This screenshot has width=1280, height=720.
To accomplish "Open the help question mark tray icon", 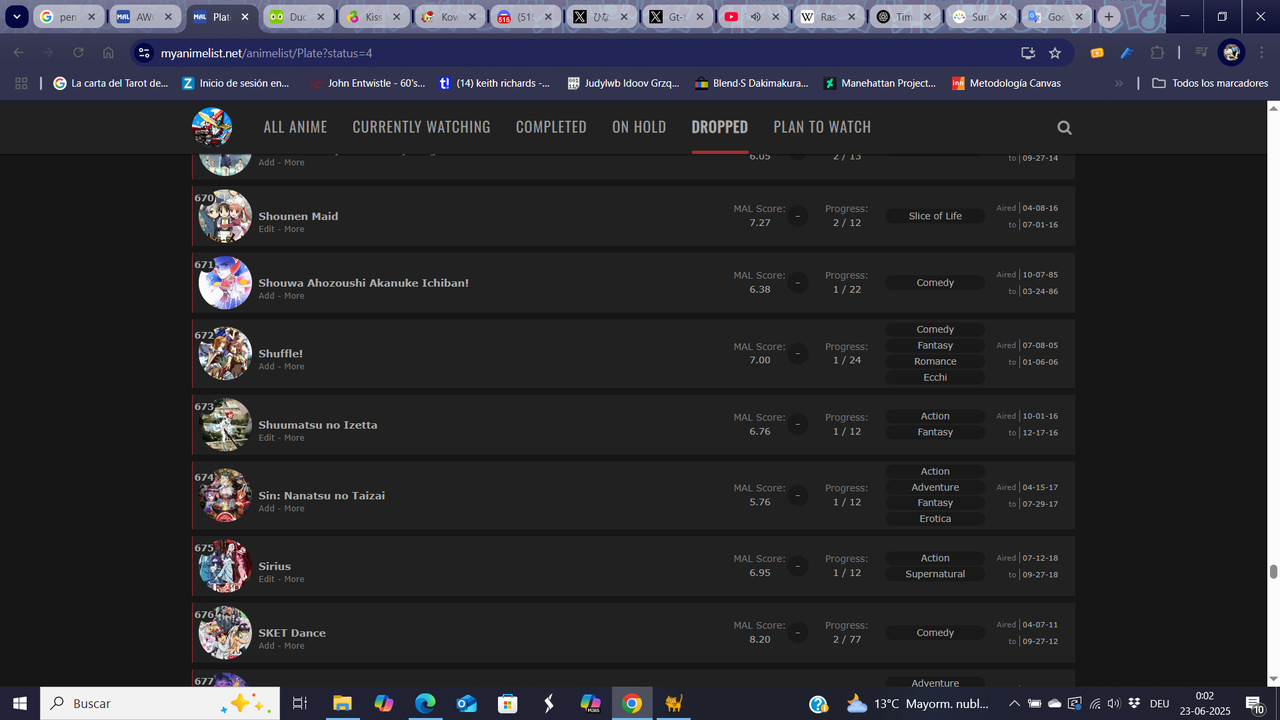I will 818,704.
